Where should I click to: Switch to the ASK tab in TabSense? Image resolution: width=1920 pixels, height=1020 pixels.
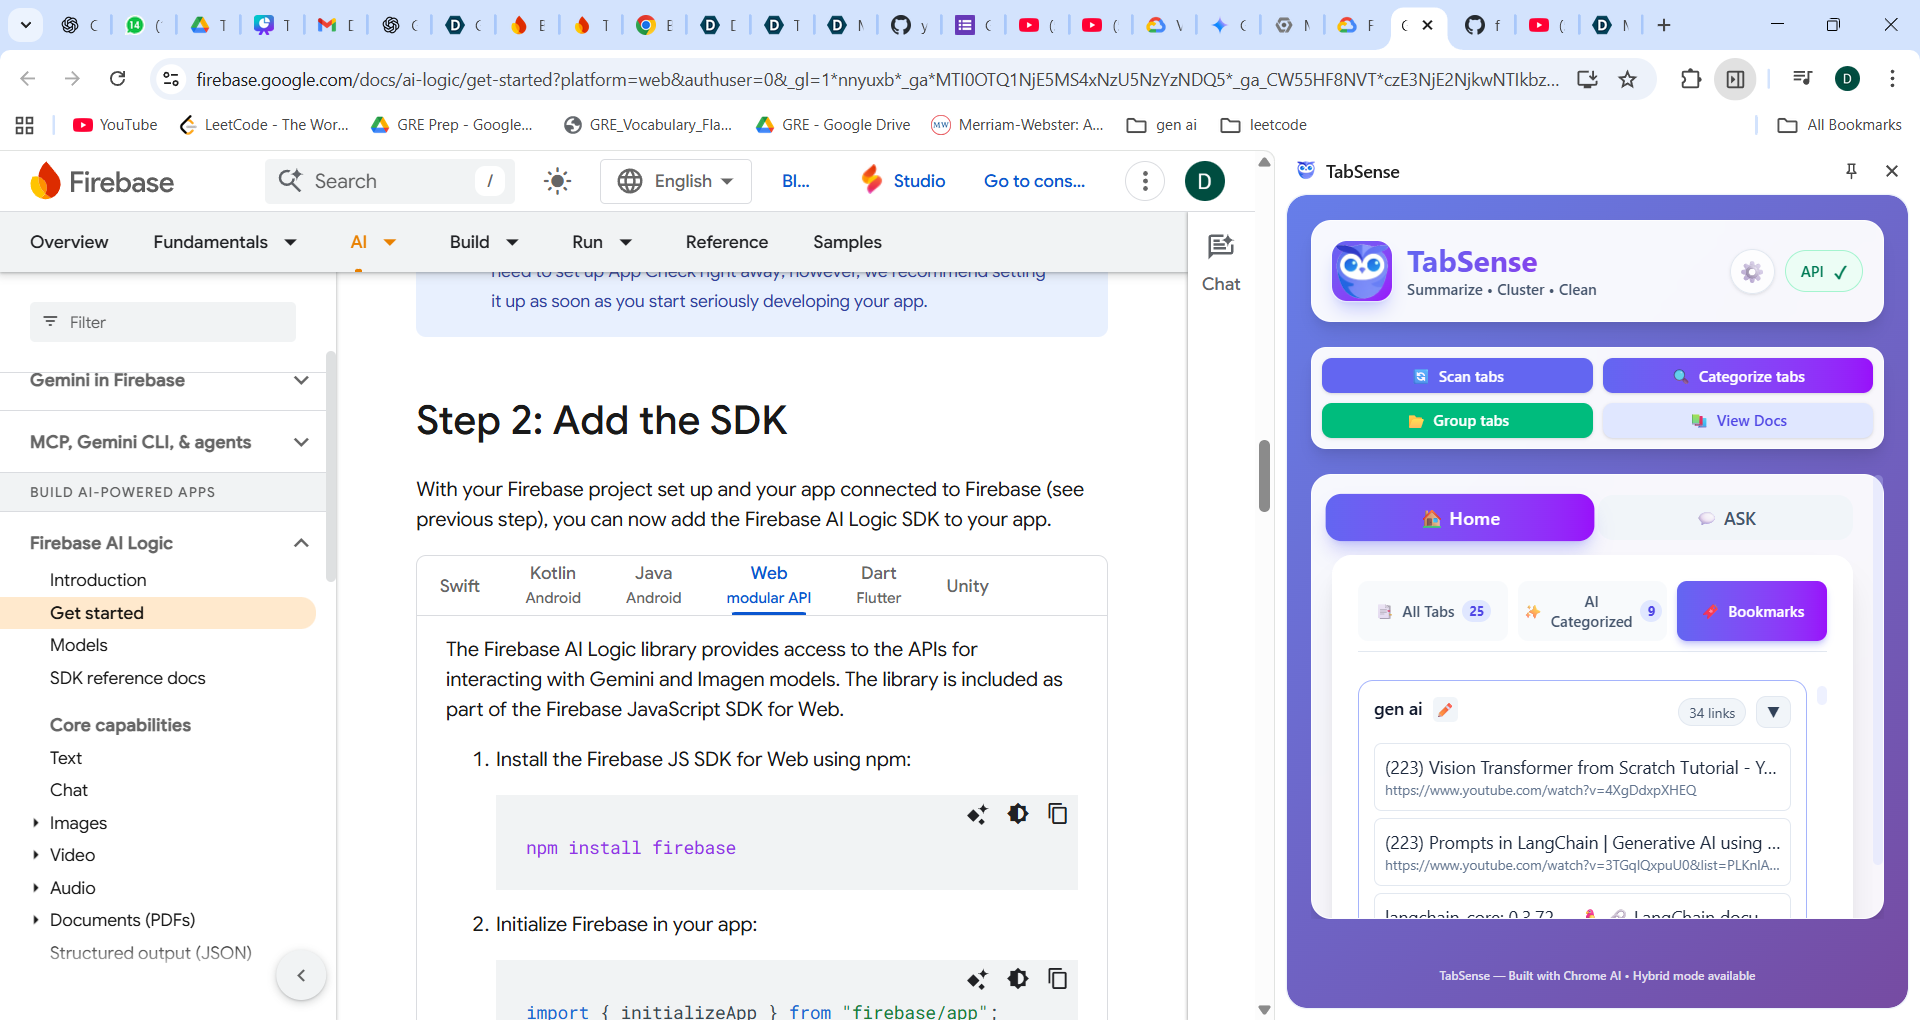click(x=1727, y=518)
